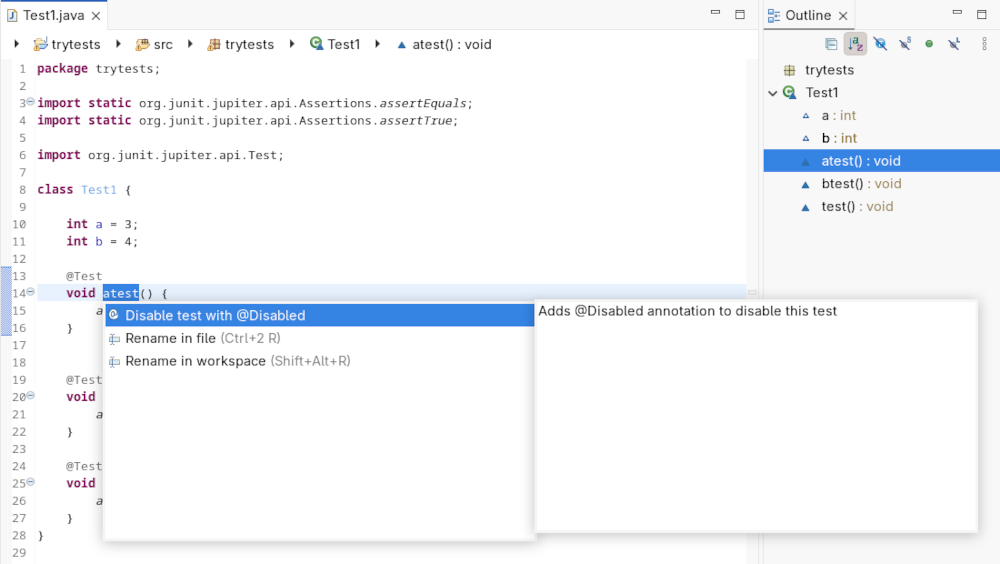Expand breadcrumb arrow before src
Viewport: 1000px width, 564px height.
119,44
